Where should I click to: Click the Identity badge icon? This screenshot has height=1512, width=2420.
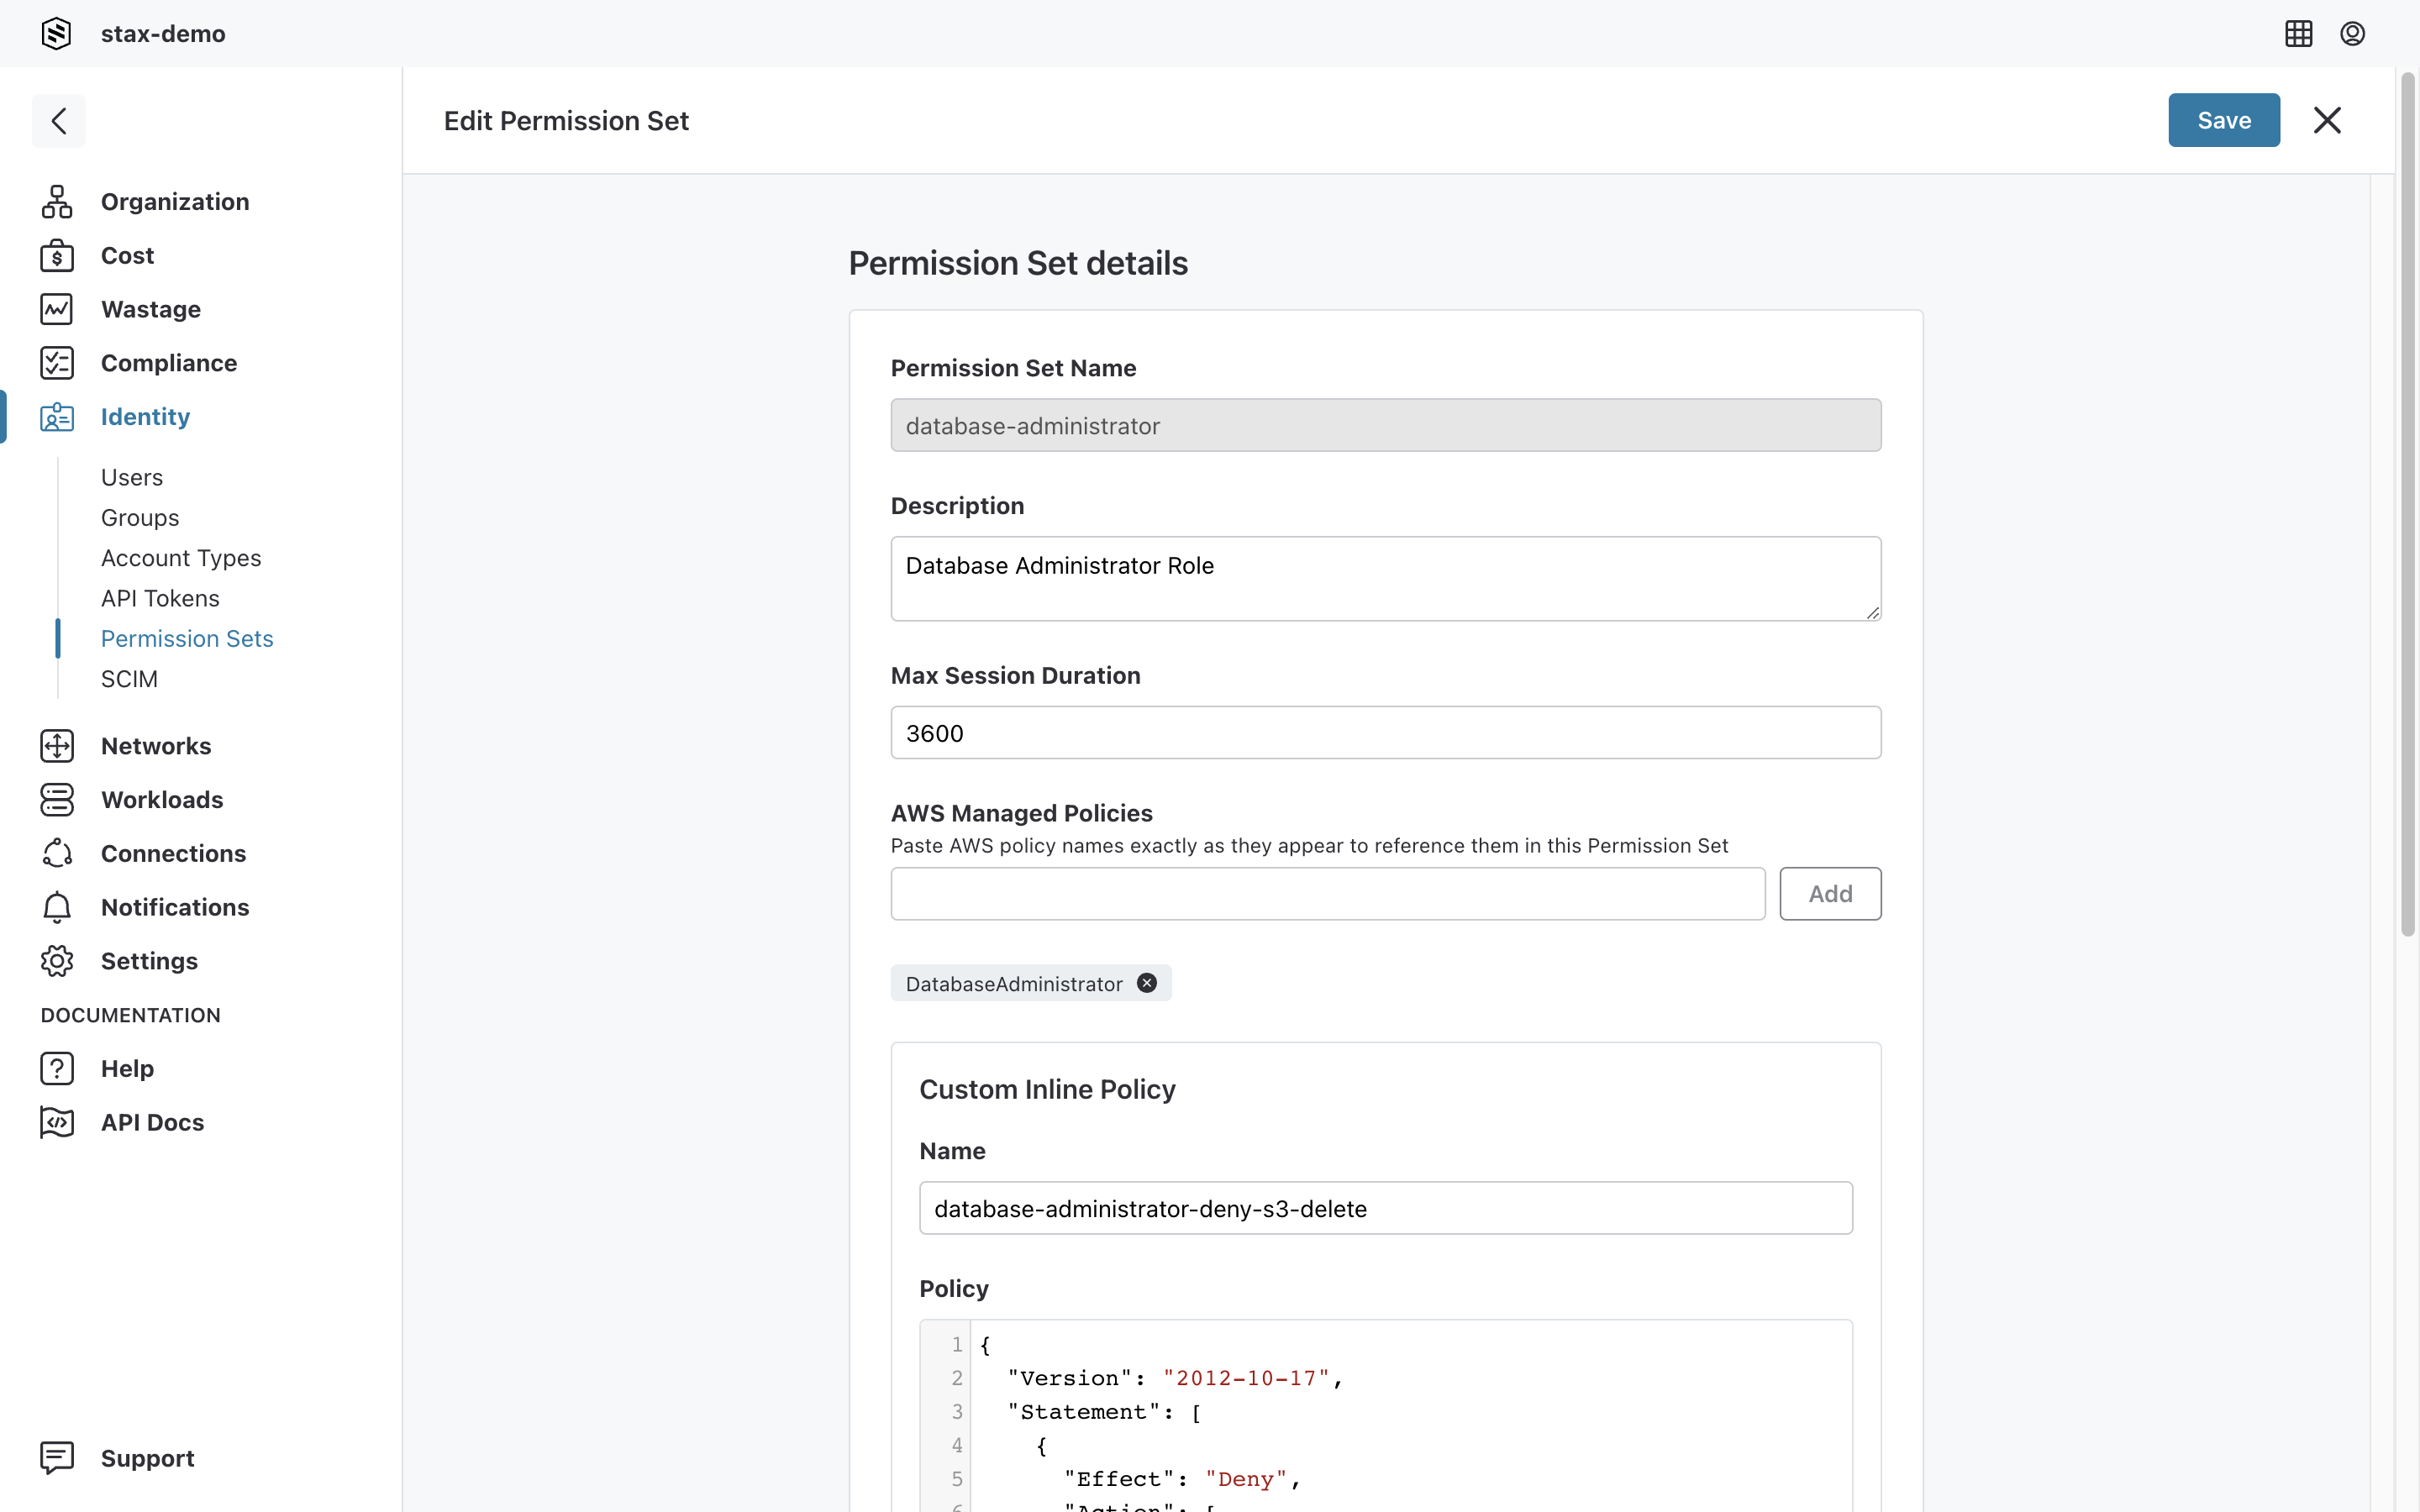[x=57, y=417]
